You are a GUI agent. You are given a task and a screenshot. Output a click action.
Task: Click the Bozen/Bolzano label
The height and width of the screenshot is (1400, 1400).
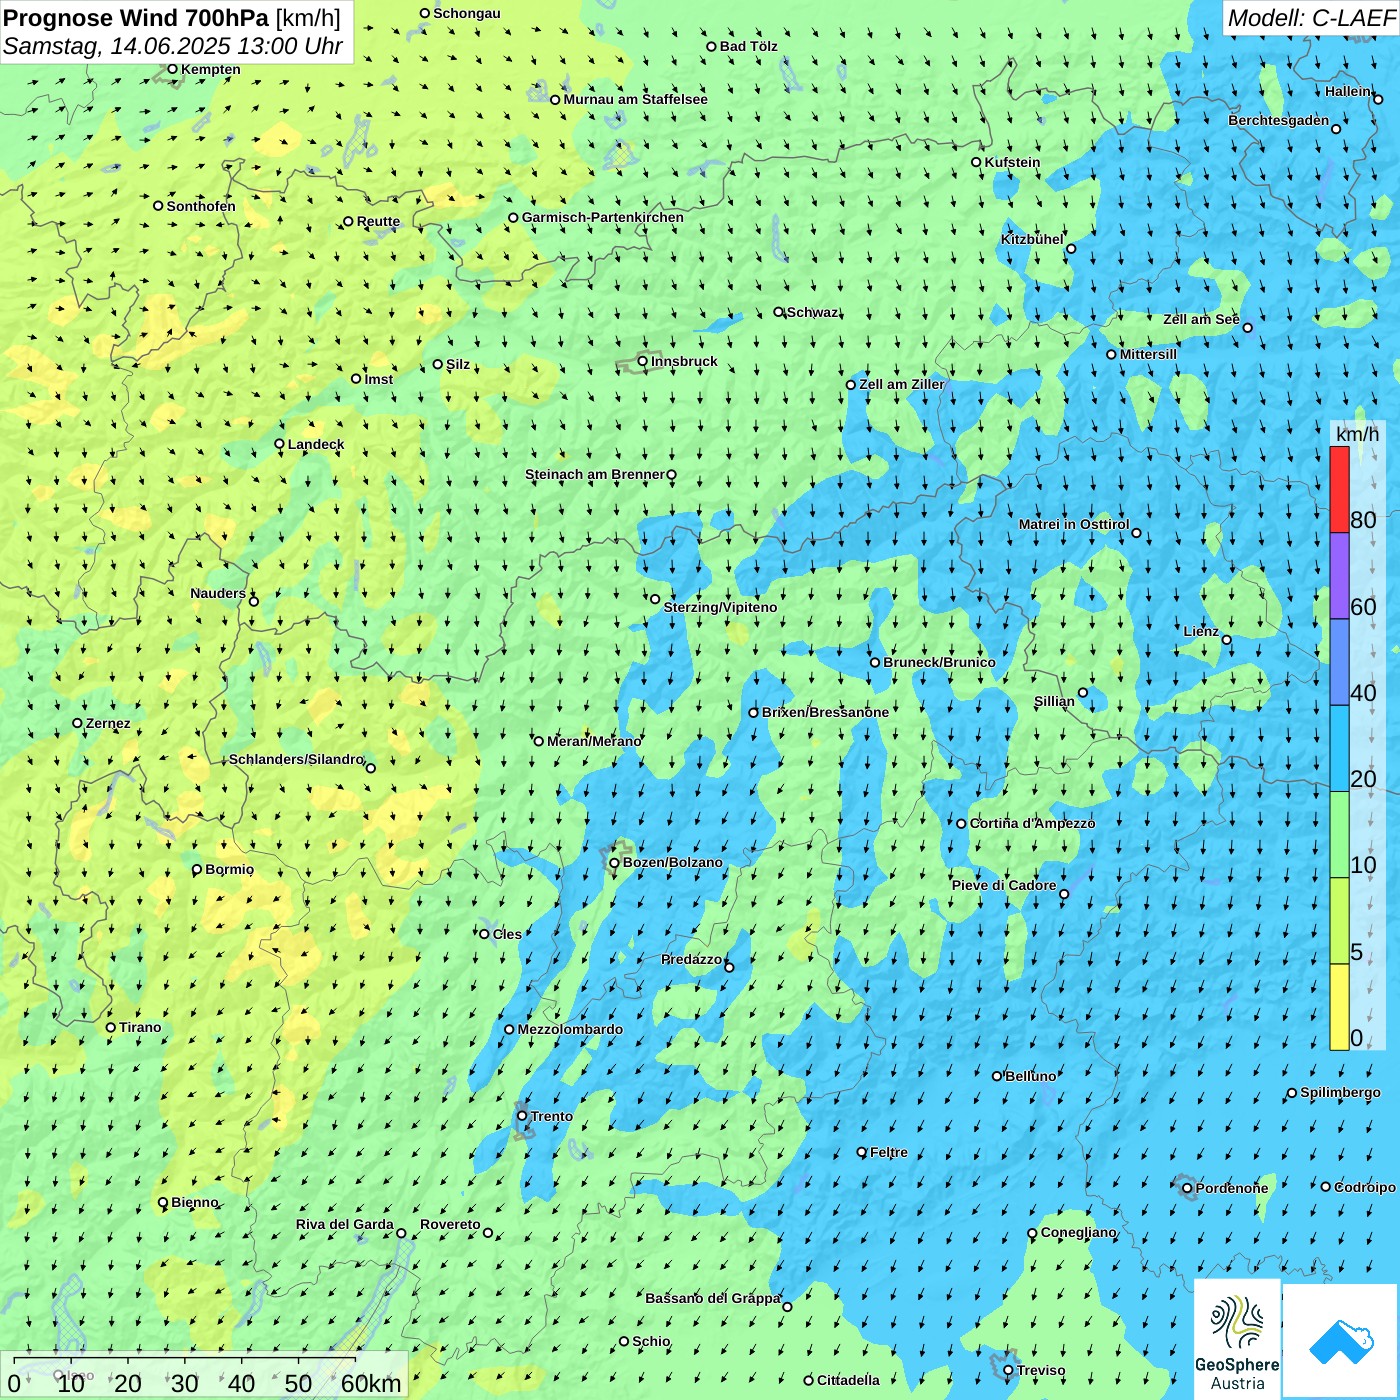(672, 862)
